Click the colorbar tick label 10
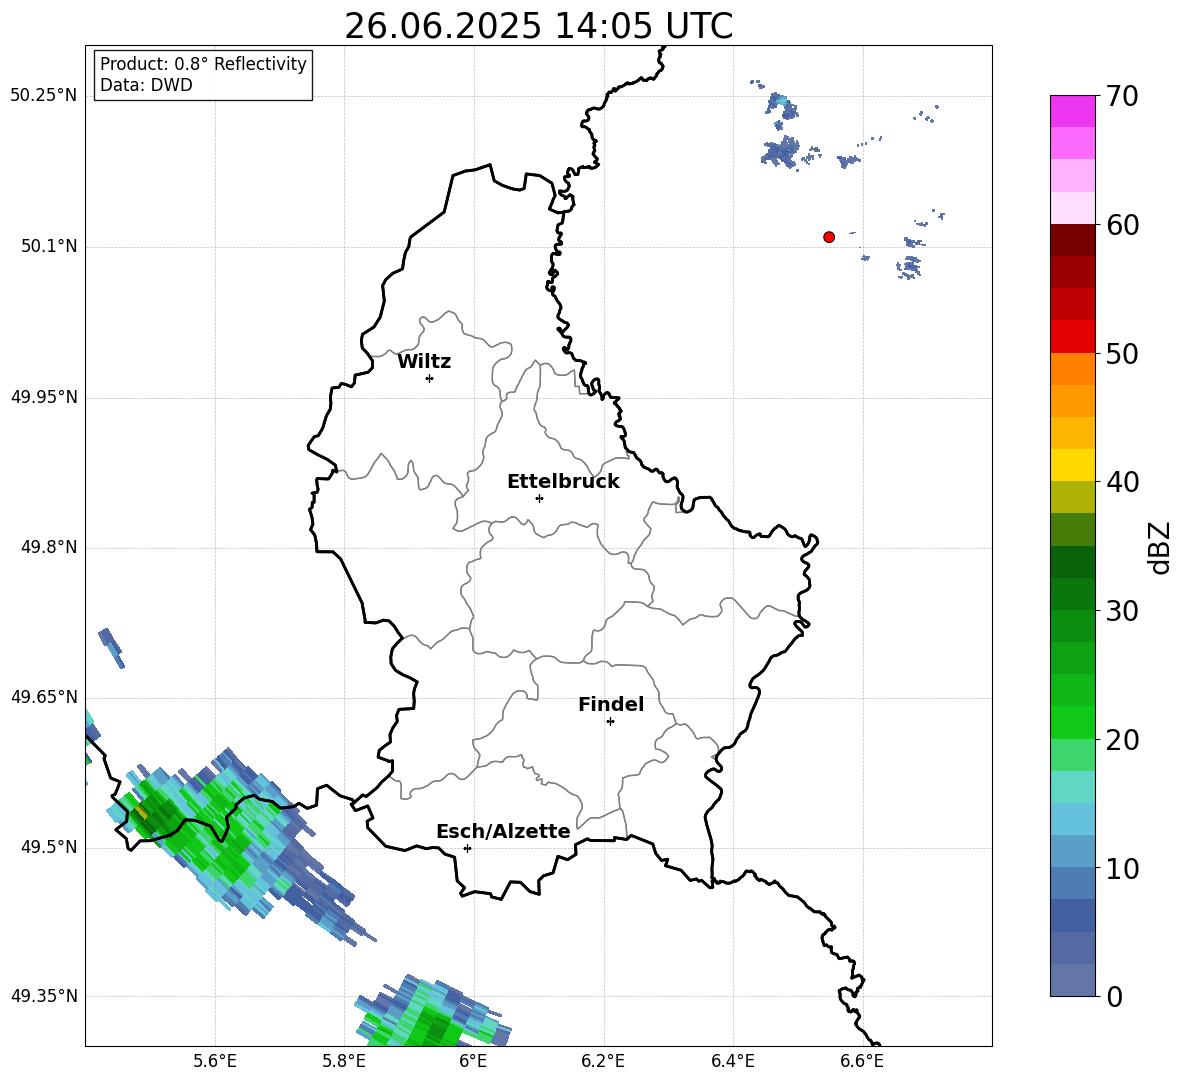 tap(1122, 868)
